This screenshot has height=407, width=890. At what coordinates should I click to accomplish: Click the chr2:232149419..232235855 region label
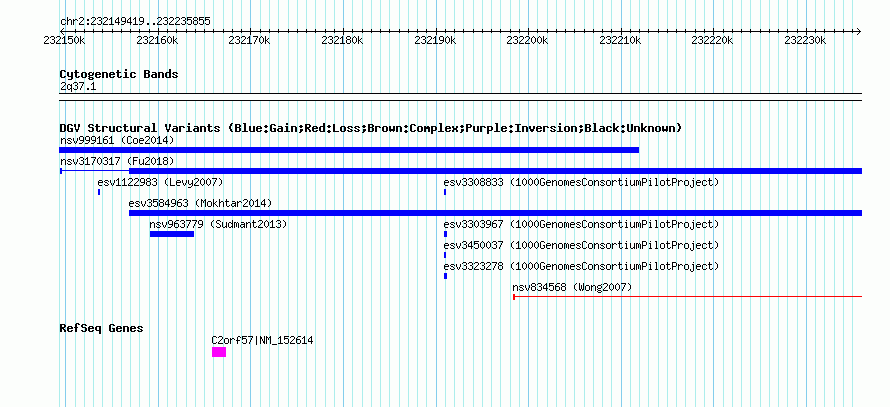pyautogui.click(x=135, y=22)
